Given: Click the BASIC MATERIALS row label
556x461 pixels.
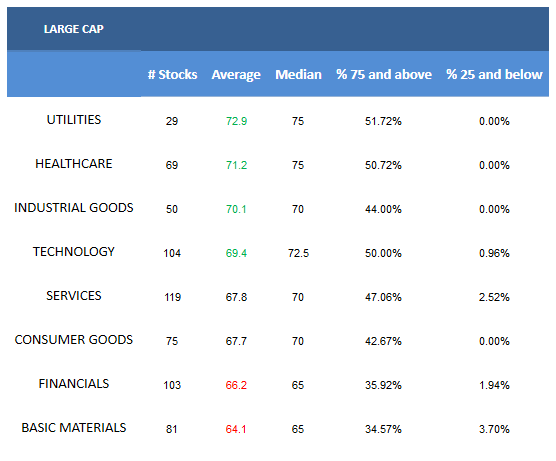Looking at the screenshot, I should (x=74, y=428).
